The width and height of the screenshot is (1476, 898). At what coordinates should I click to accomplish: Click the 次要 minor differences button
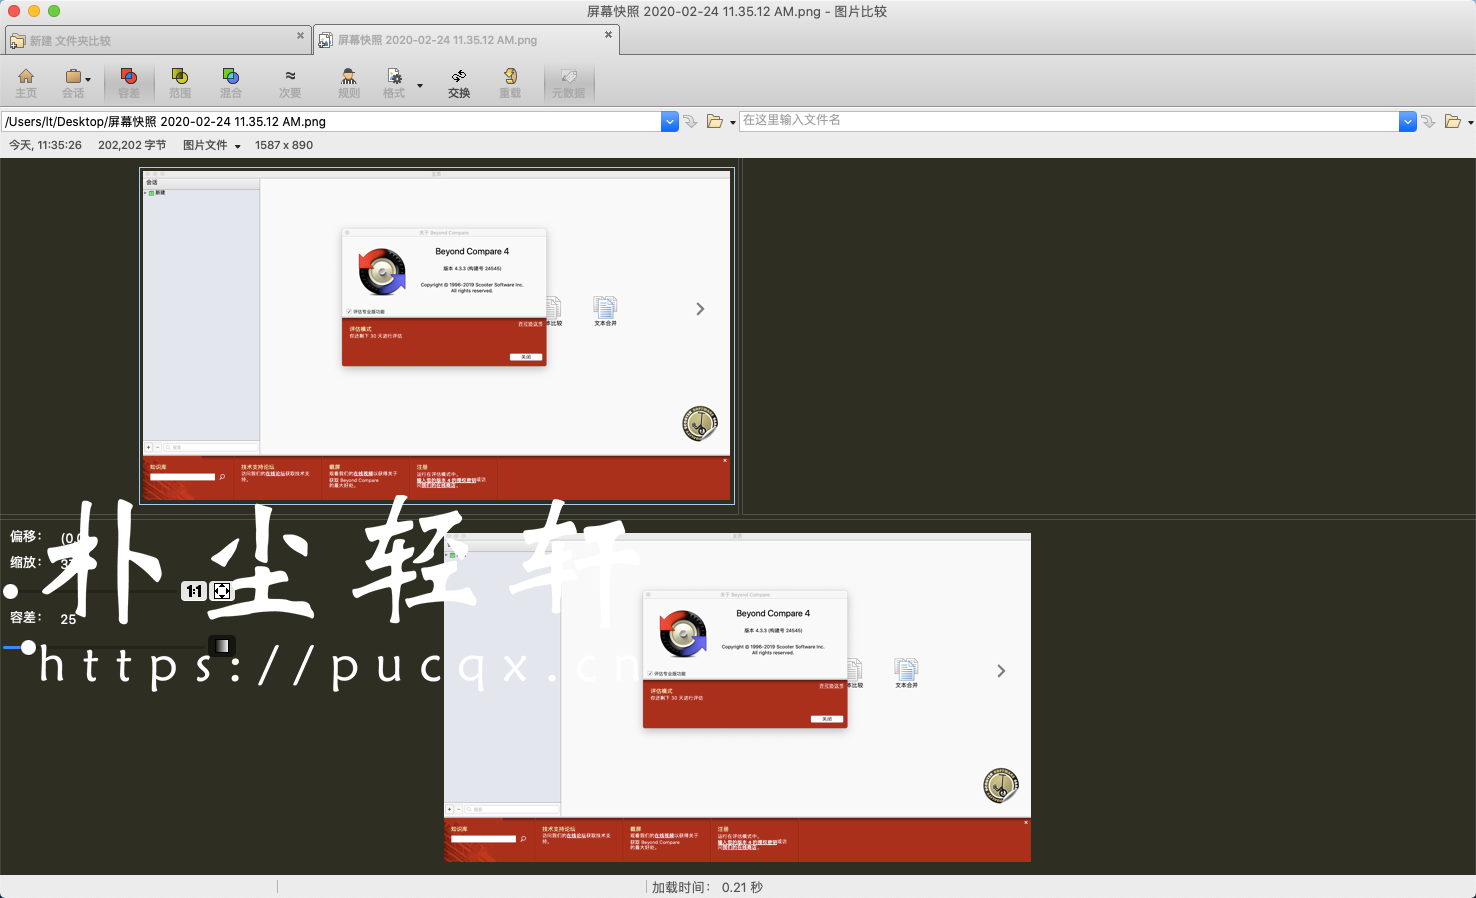290,83
